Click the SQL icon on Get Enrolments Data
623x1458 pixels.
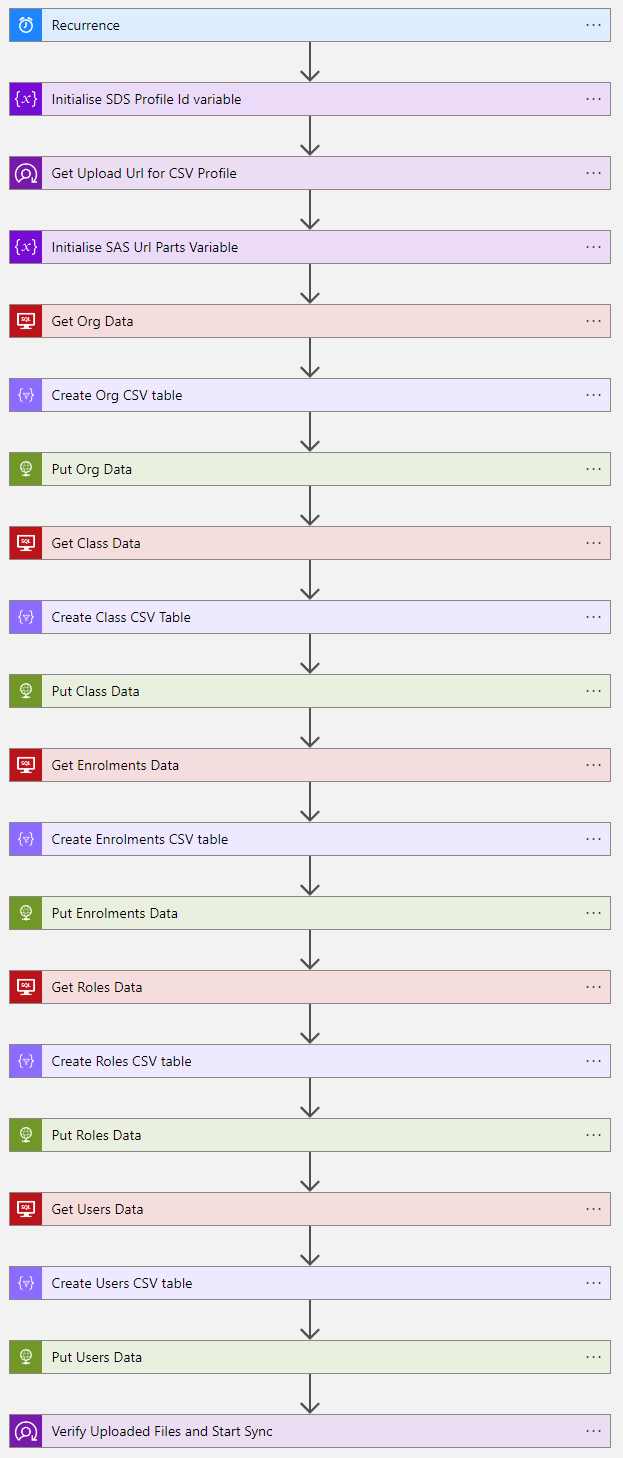click(x=26, y=765)
